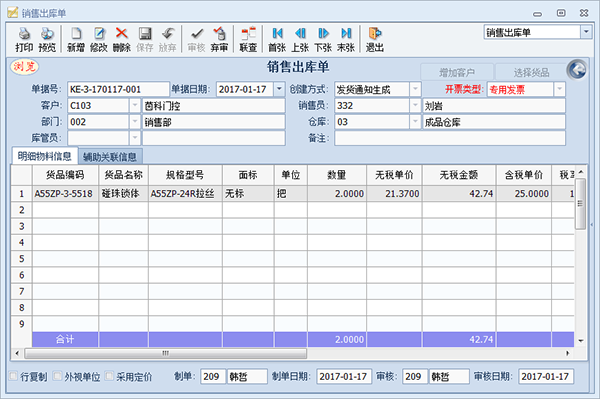Expand the 部门 dropdown

click(135, 122)
